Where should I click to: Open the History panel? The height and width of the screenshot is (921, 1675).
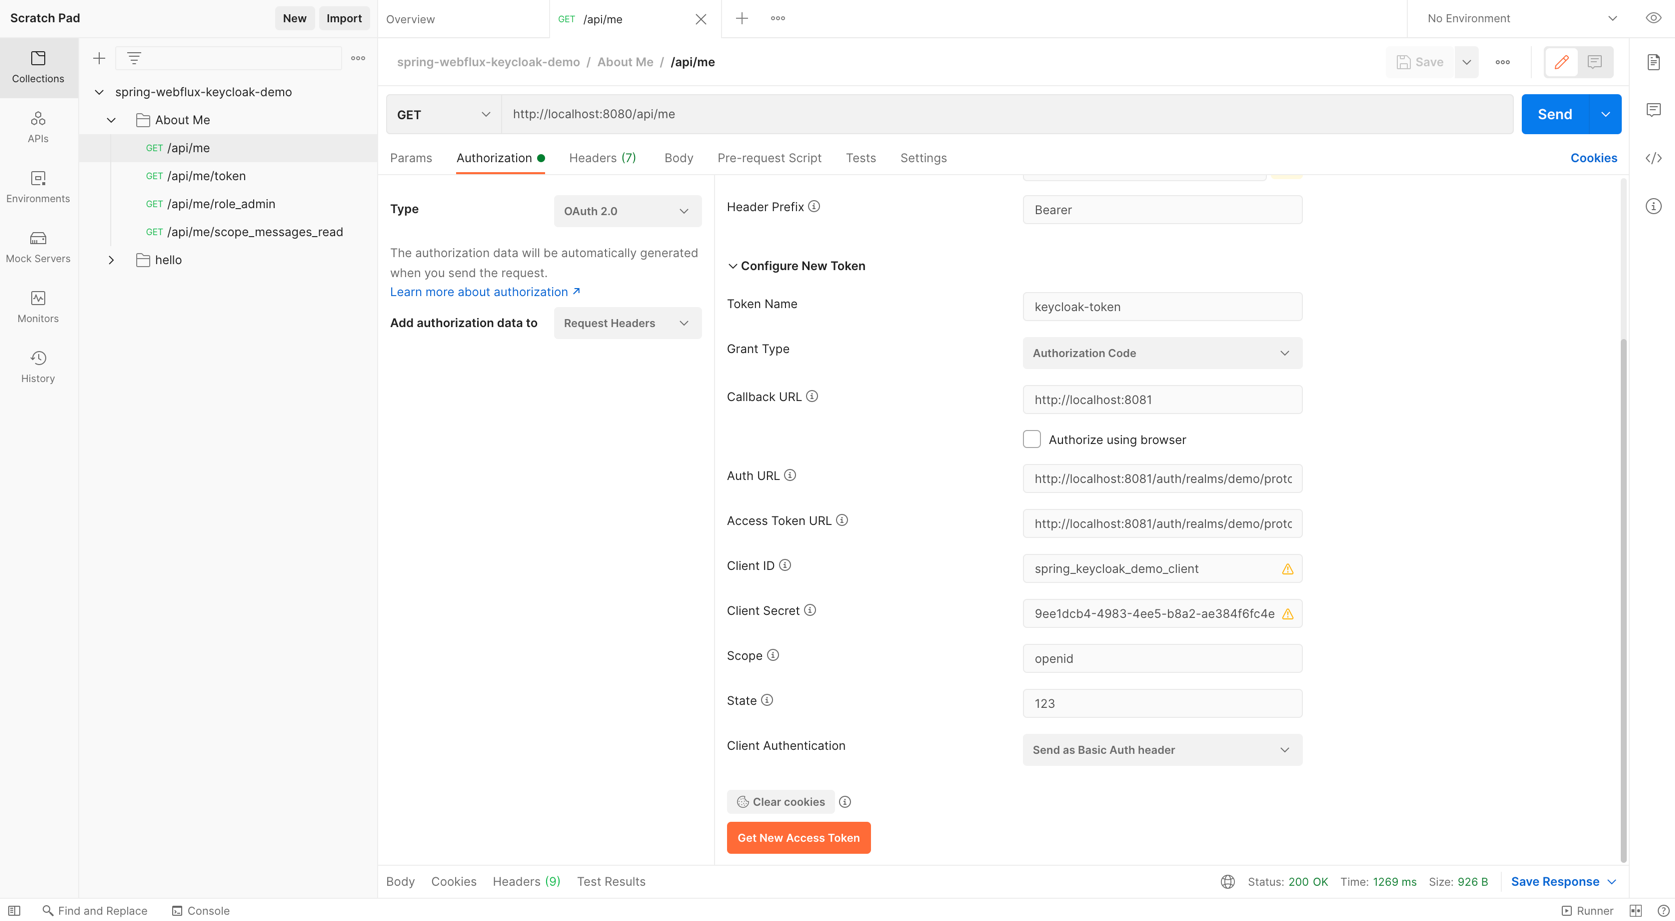tap(38, 367)
